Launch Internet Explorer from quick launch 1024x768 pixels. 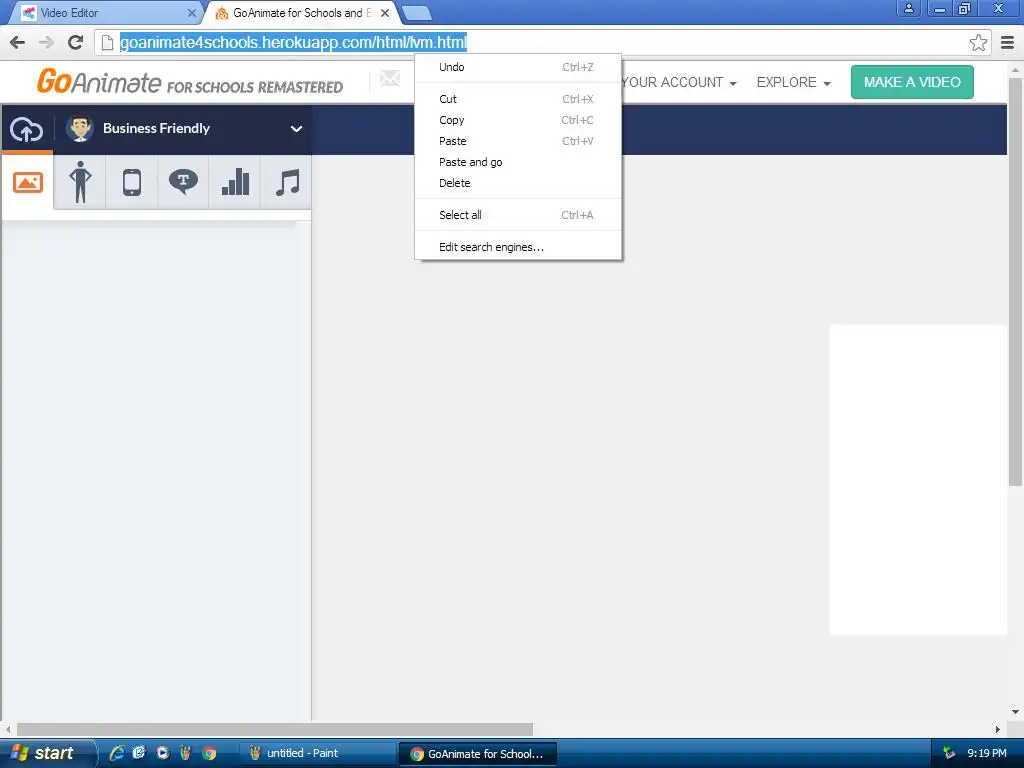[117, 753]
